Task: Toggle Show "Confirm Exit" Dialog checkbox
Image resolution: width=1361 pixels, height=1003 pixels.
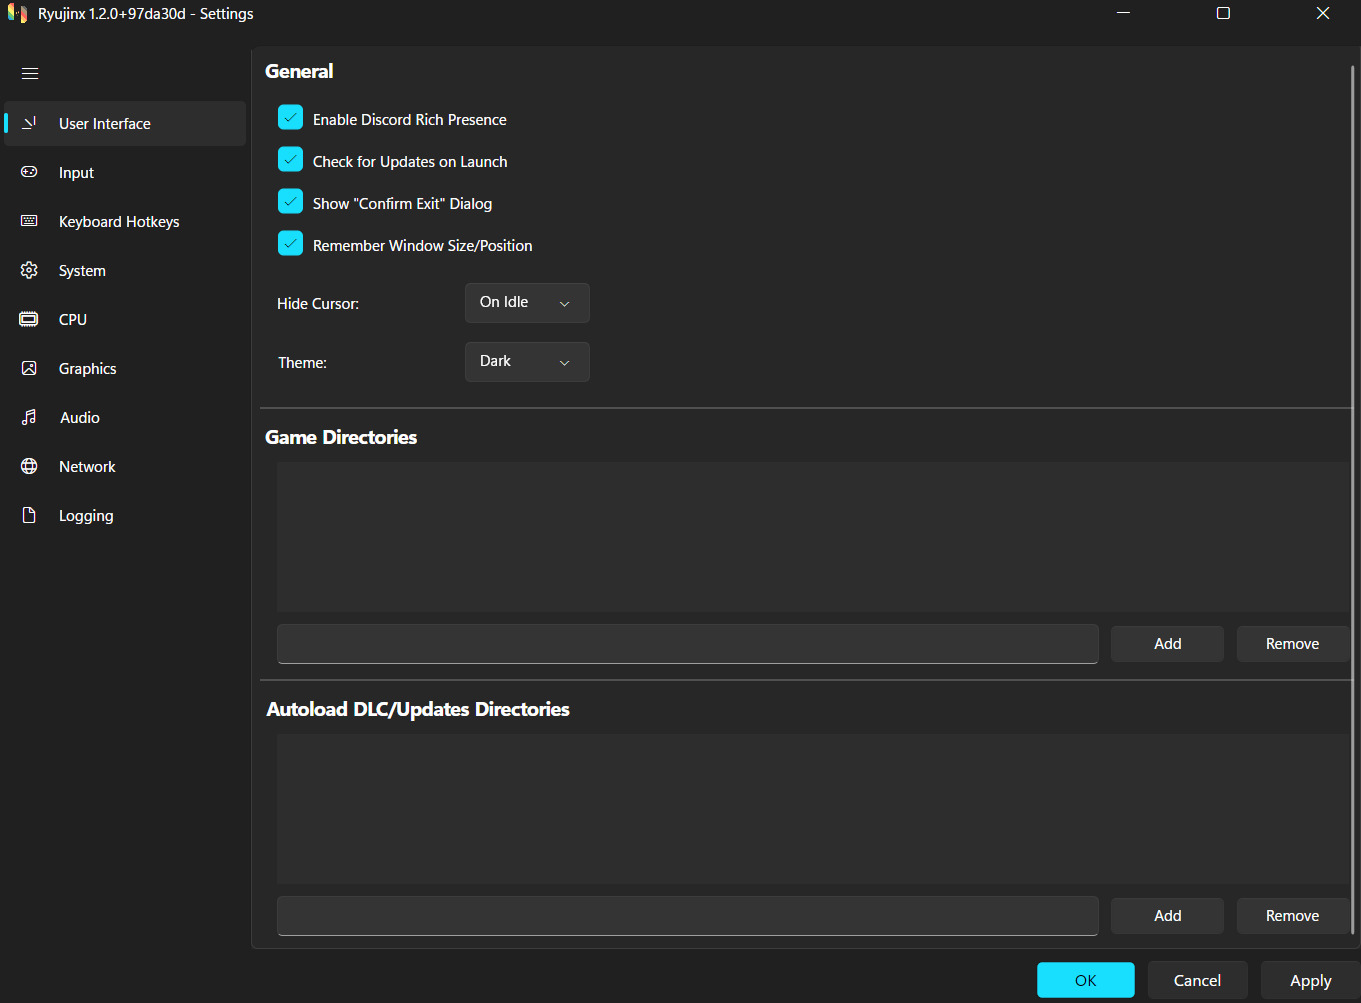Action: pos(290,202)
